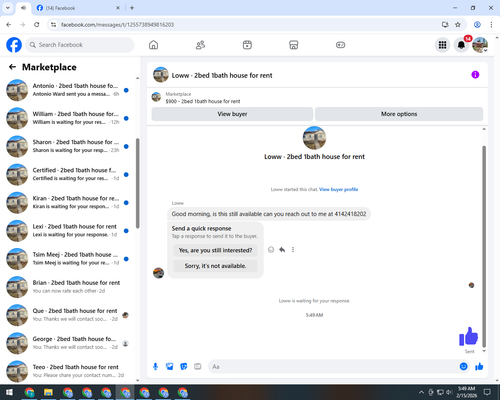Go back using the Marketplace arrow
500x400 pixels.
click(12, 67)
